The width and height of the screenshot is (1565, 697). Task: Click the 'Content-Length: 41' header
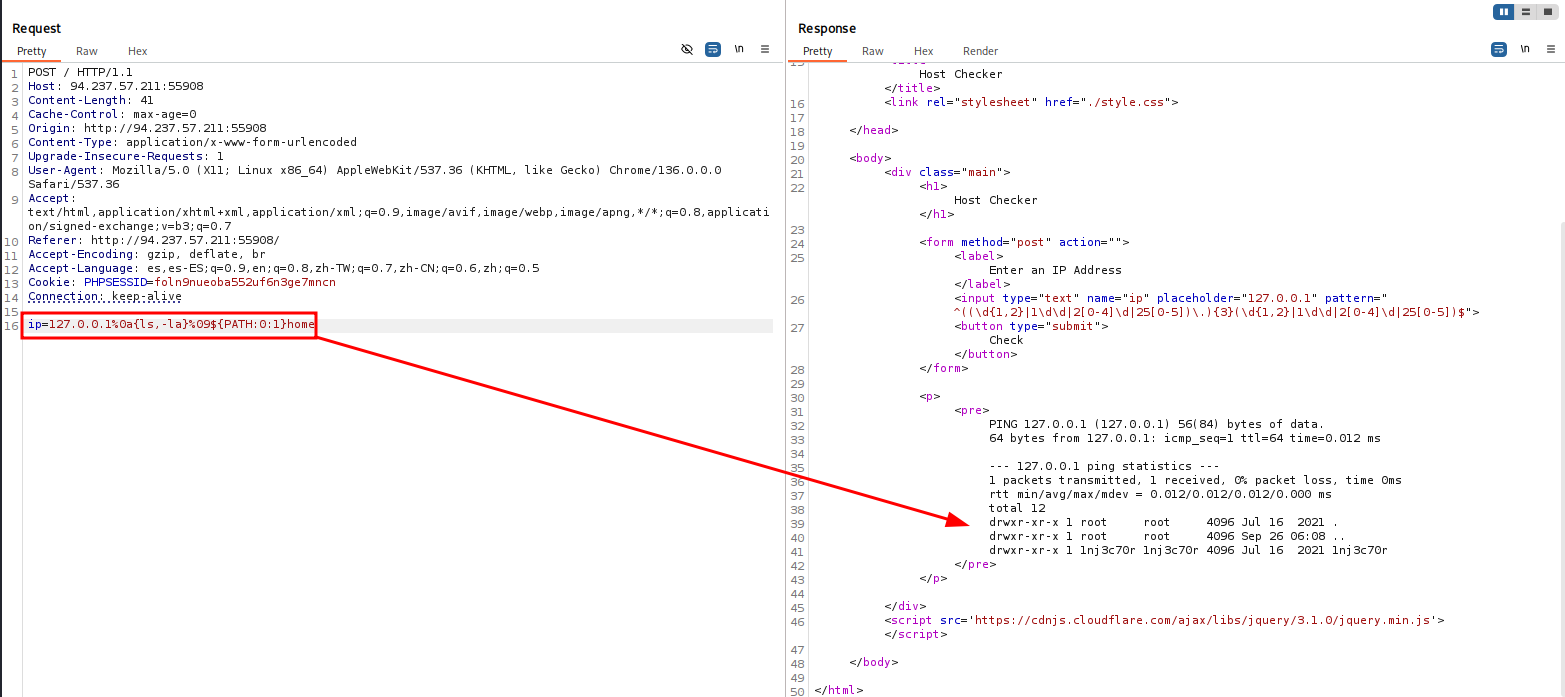(90, 100)
